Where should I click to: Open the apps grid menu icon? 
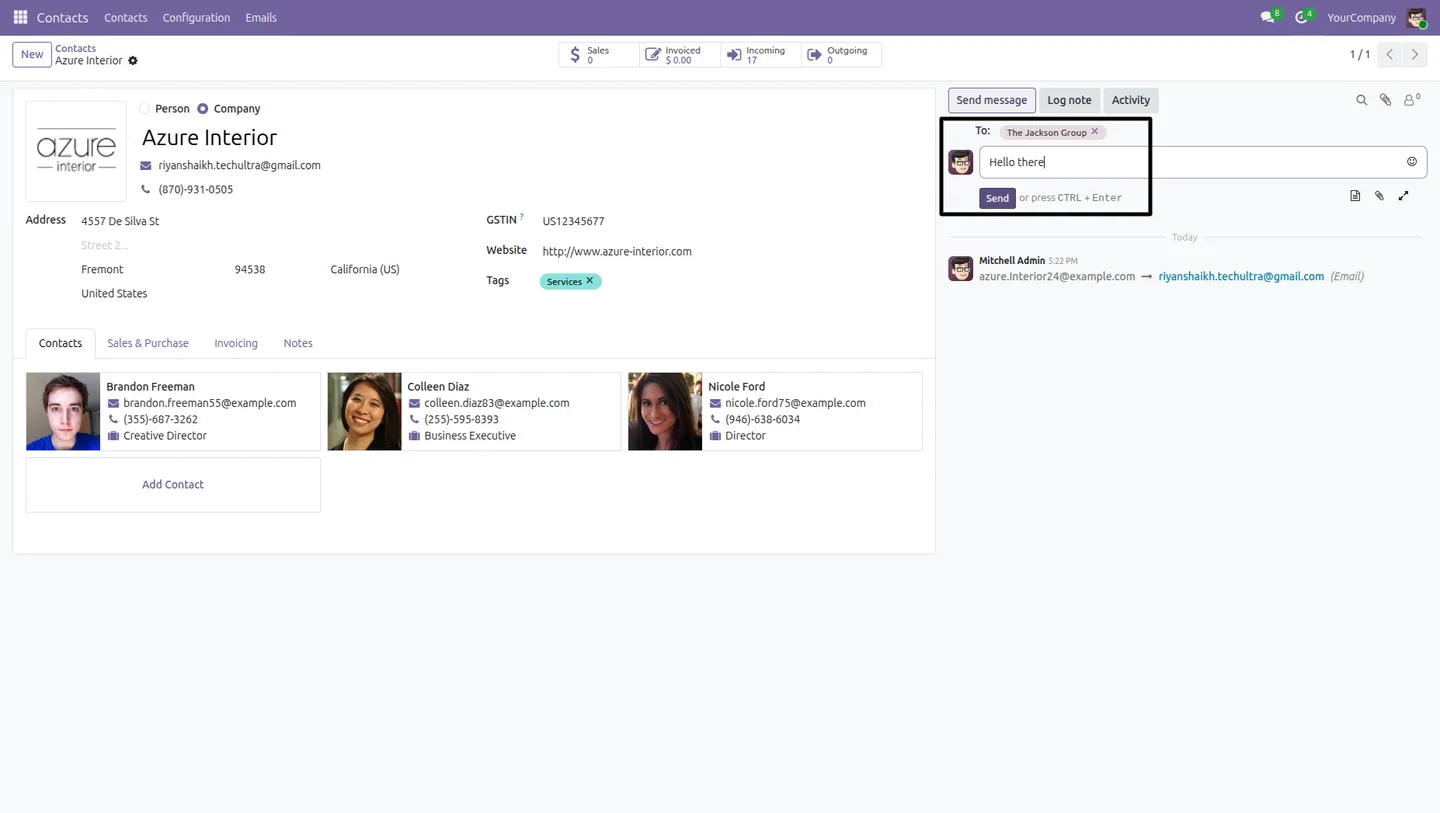[20, 17]
